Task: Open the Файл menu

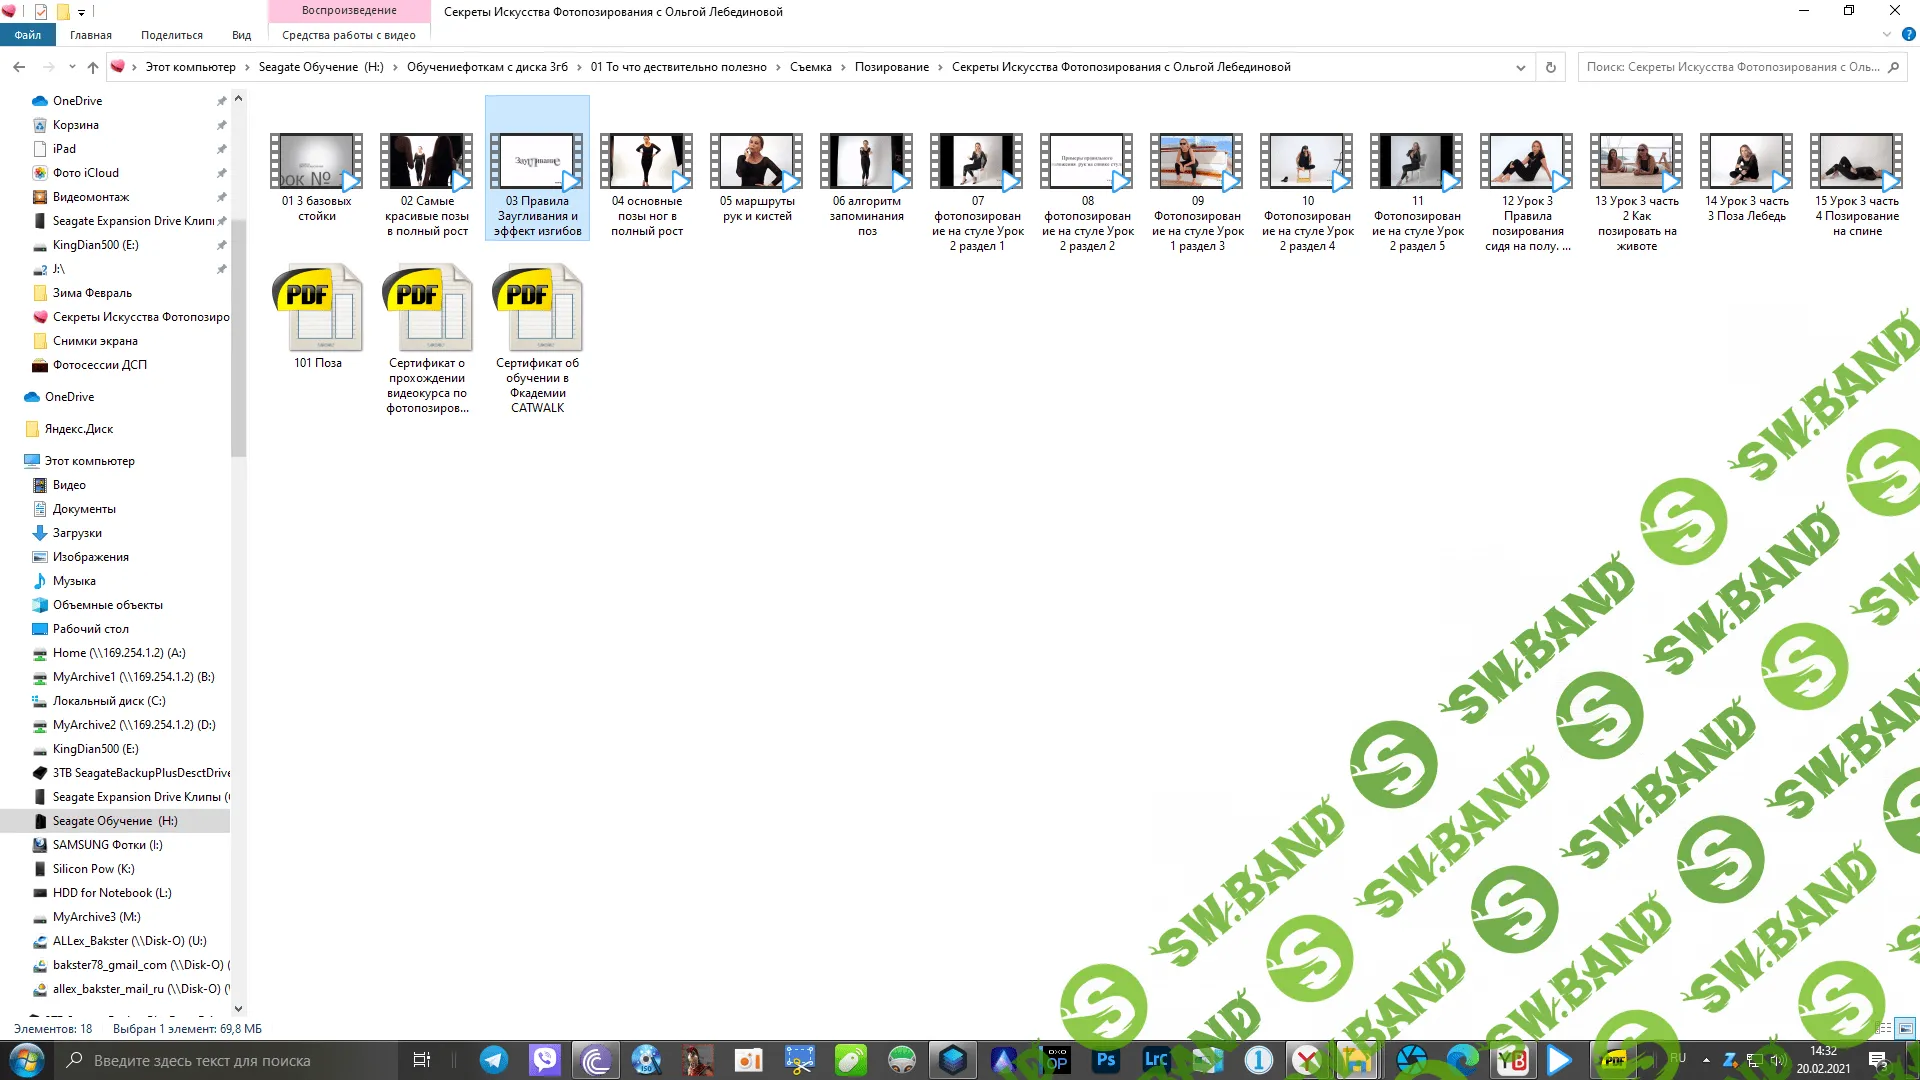Action: coord(28,35)
